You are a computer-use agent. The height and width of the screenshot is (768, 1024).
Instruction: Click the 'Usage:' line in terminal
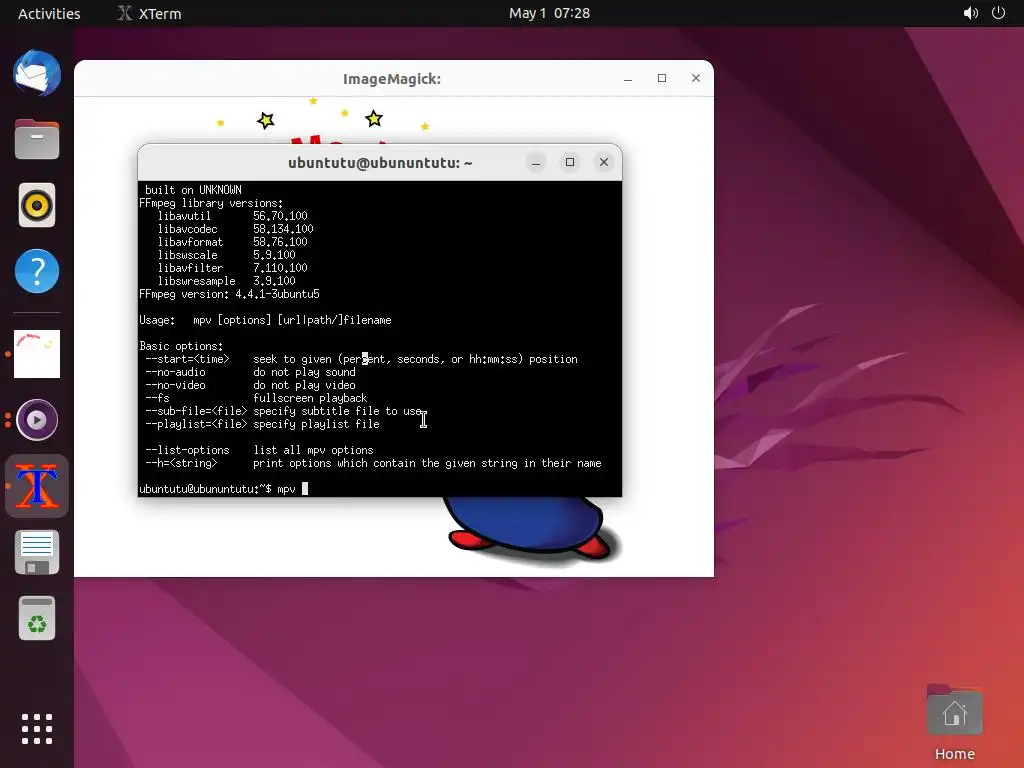[x=265, y=321]
